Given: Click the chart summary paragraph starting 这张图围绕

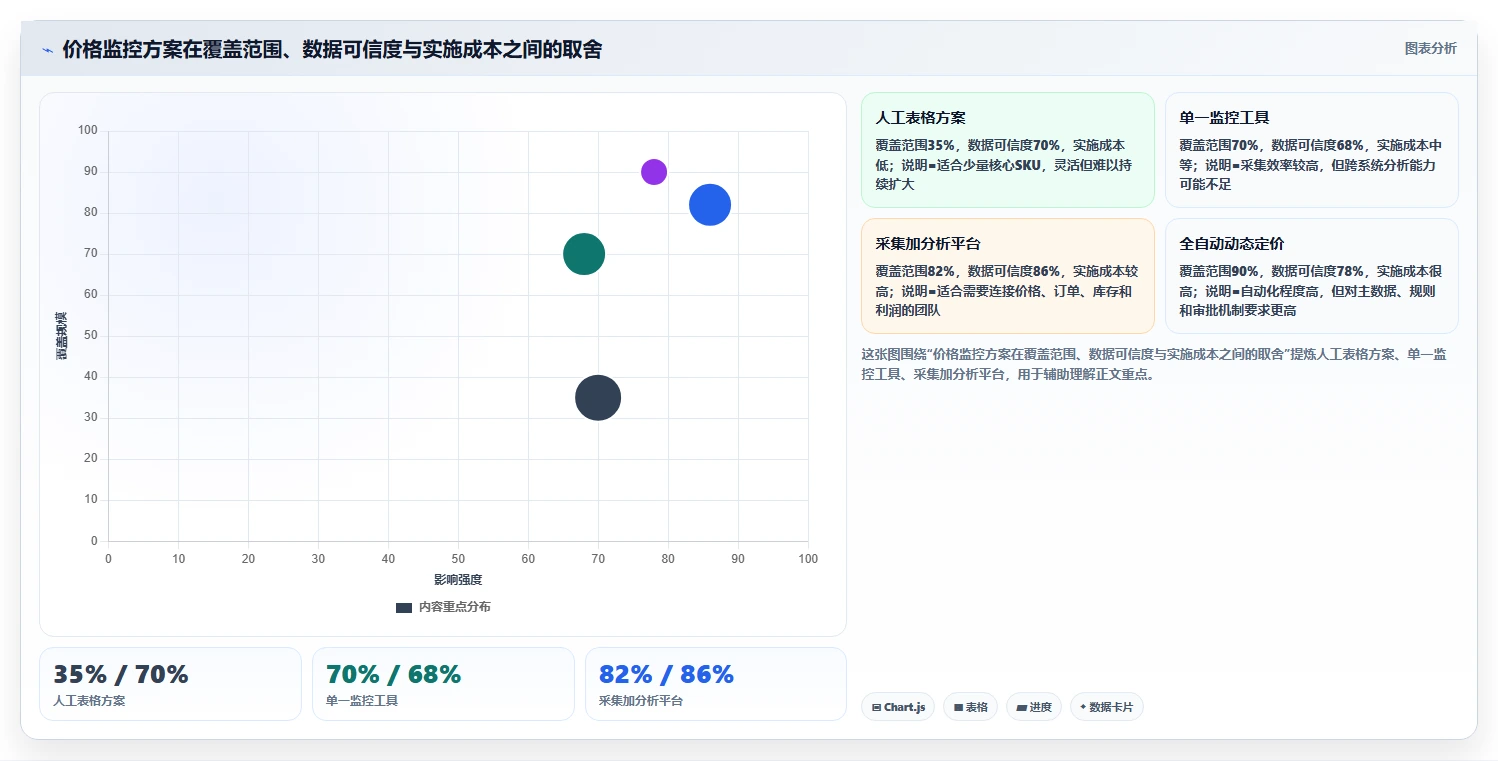Looking at the screenshot, I should point(1154,364).
